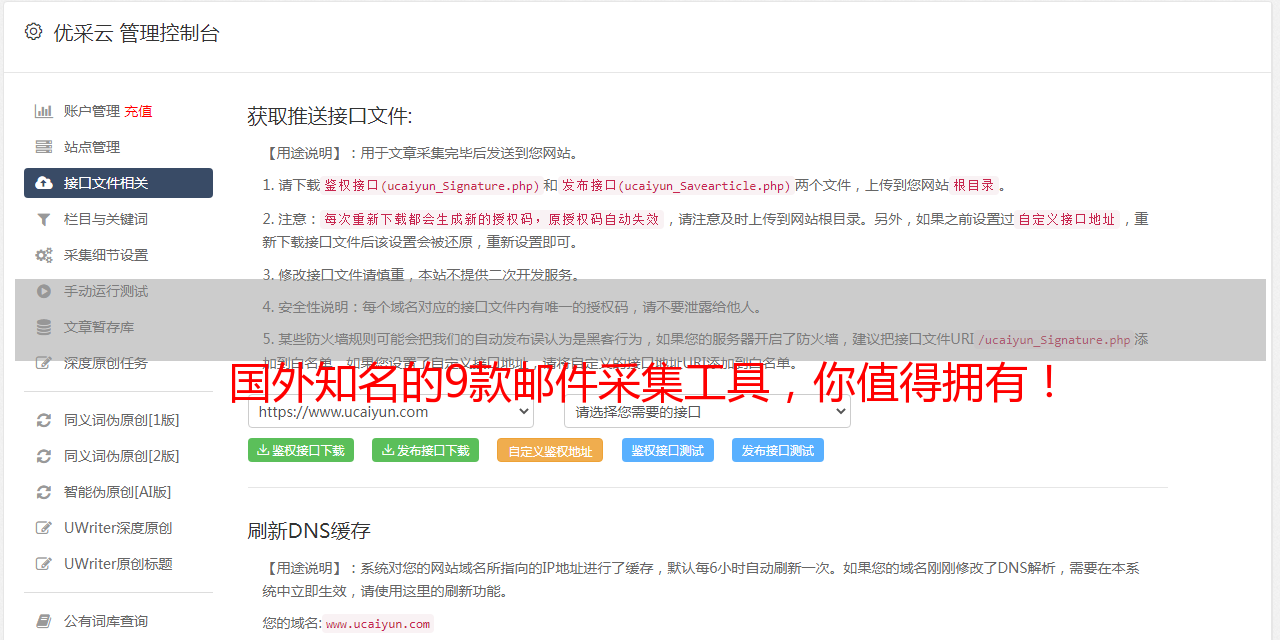The image size is (1280, 640).
Task: Click the blue 鉴权接口测试 button
Action: click(668, 450)
